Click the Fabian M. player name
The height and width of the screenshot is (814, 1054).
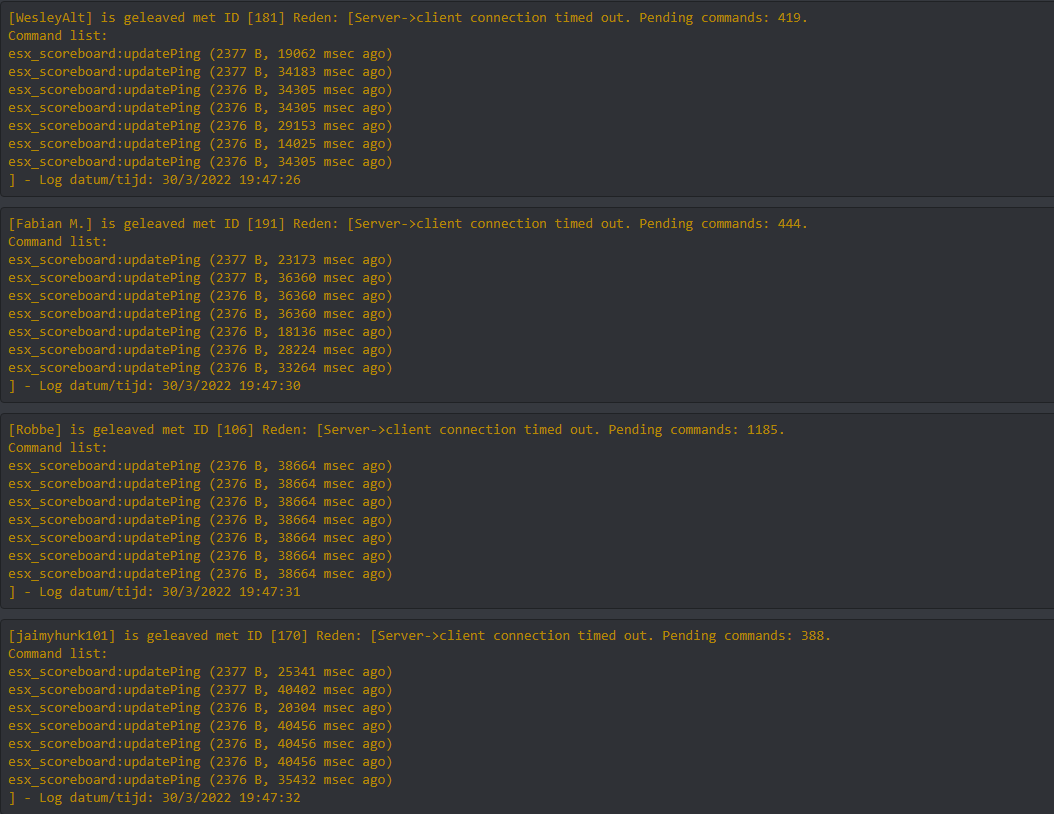[50, 224]
